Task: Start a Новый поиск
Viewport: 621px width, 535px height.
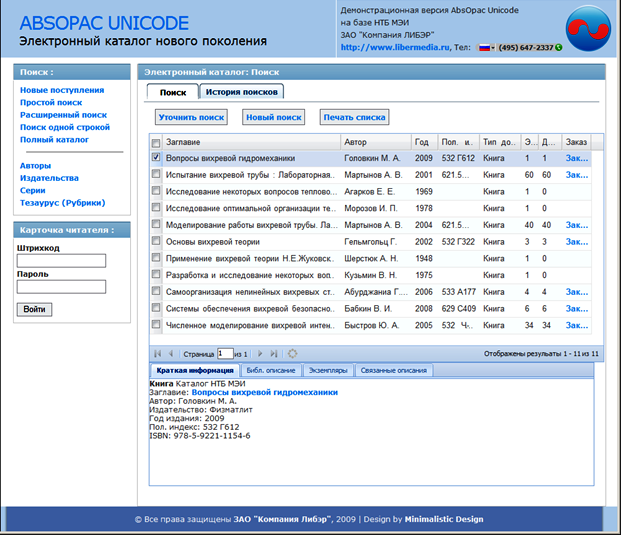Action: coord(274,117)
